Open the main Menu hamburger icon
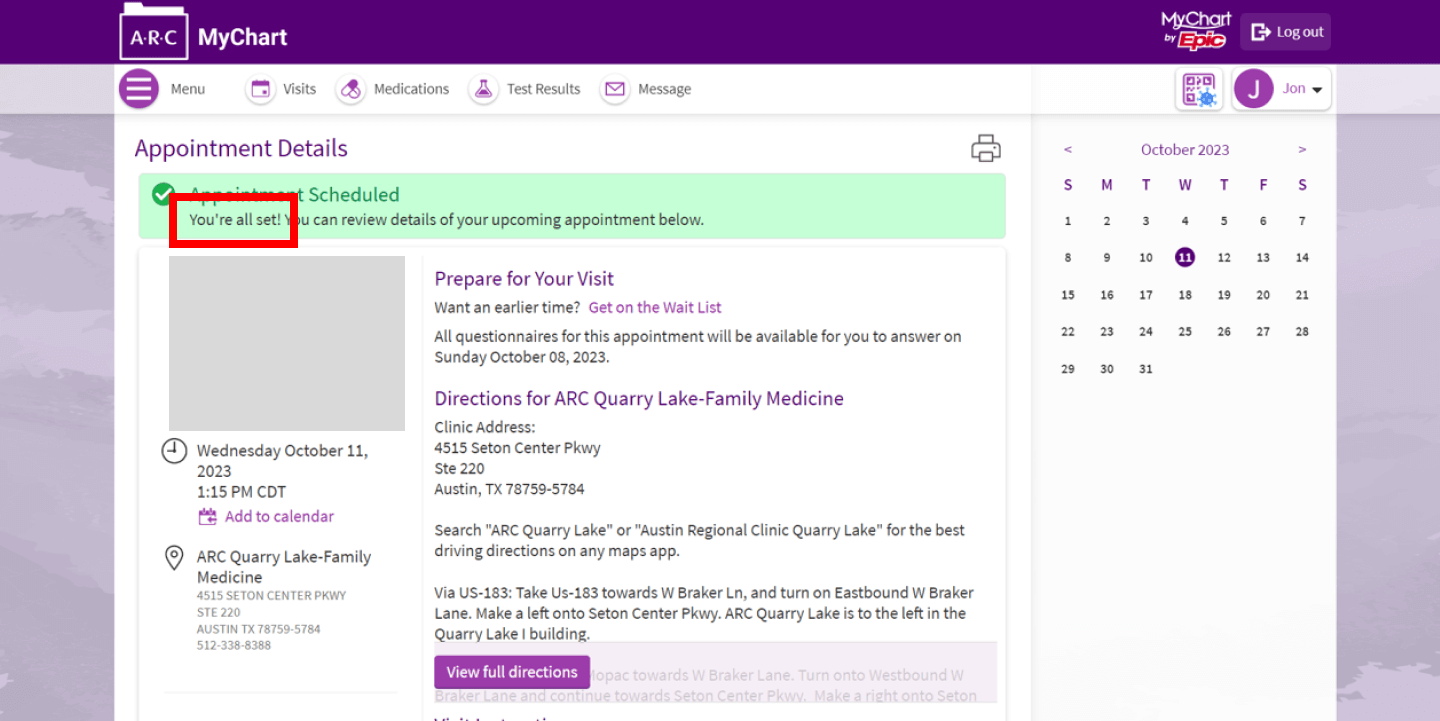 [139, 89]
